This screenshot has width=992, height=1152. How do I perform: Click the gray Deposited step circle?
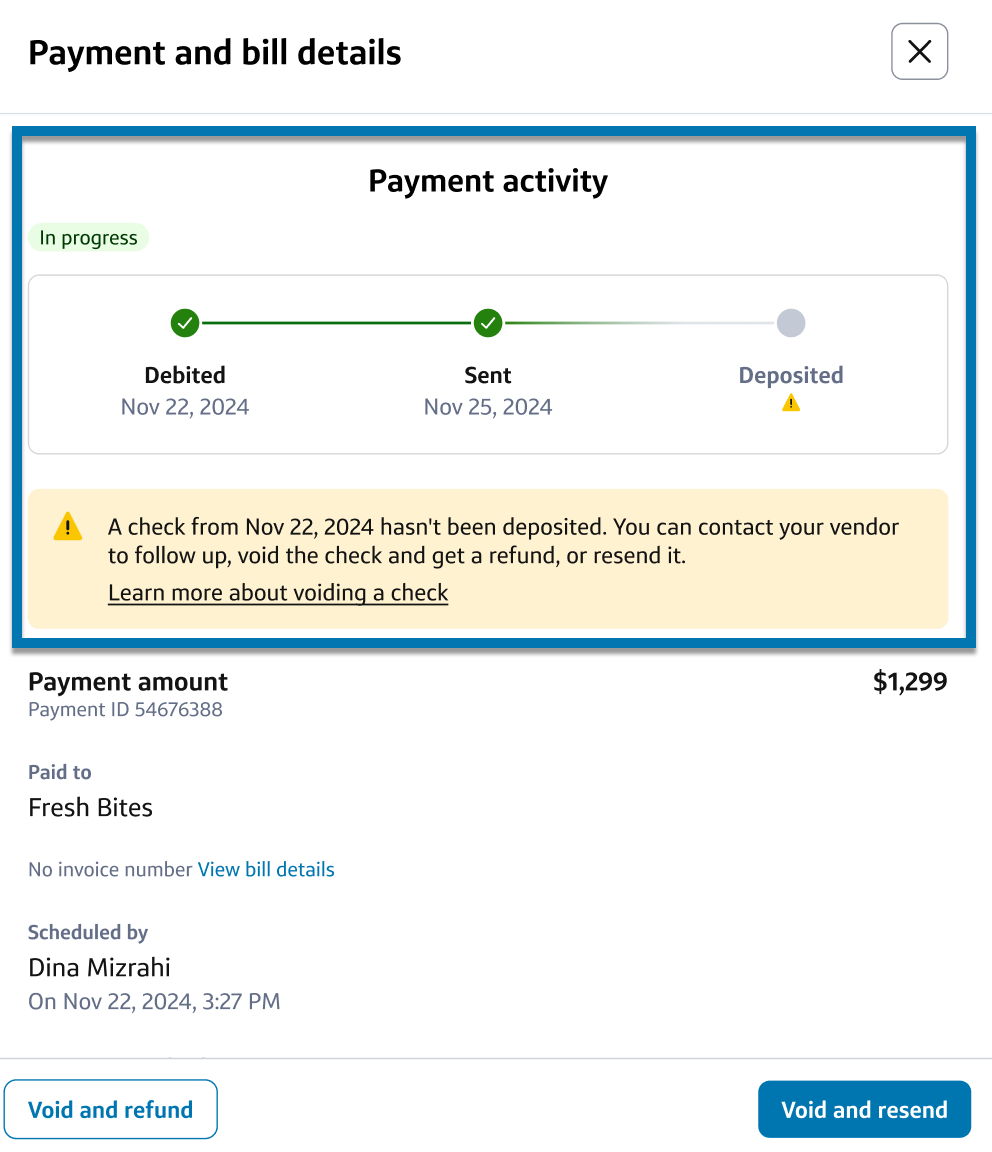[x=791, y=323]
